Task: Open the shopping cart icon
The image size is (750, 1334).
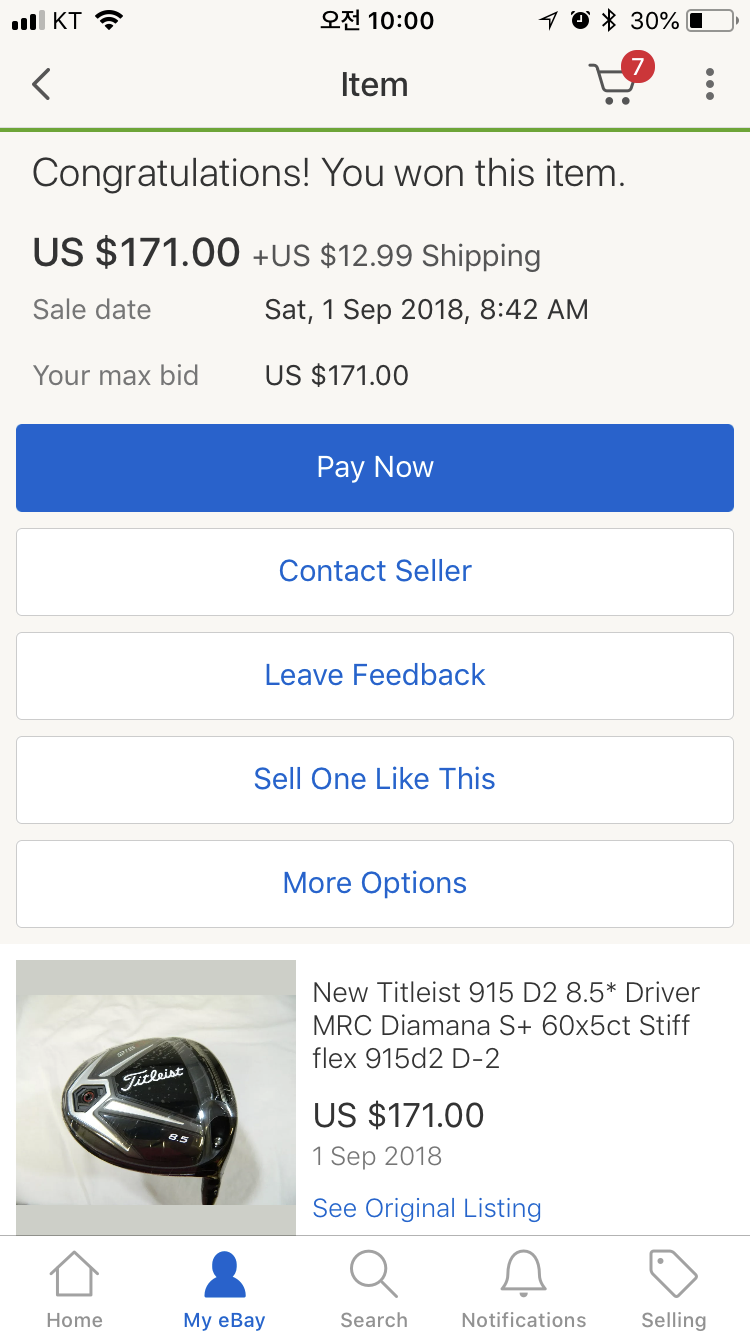Action: 612,86
